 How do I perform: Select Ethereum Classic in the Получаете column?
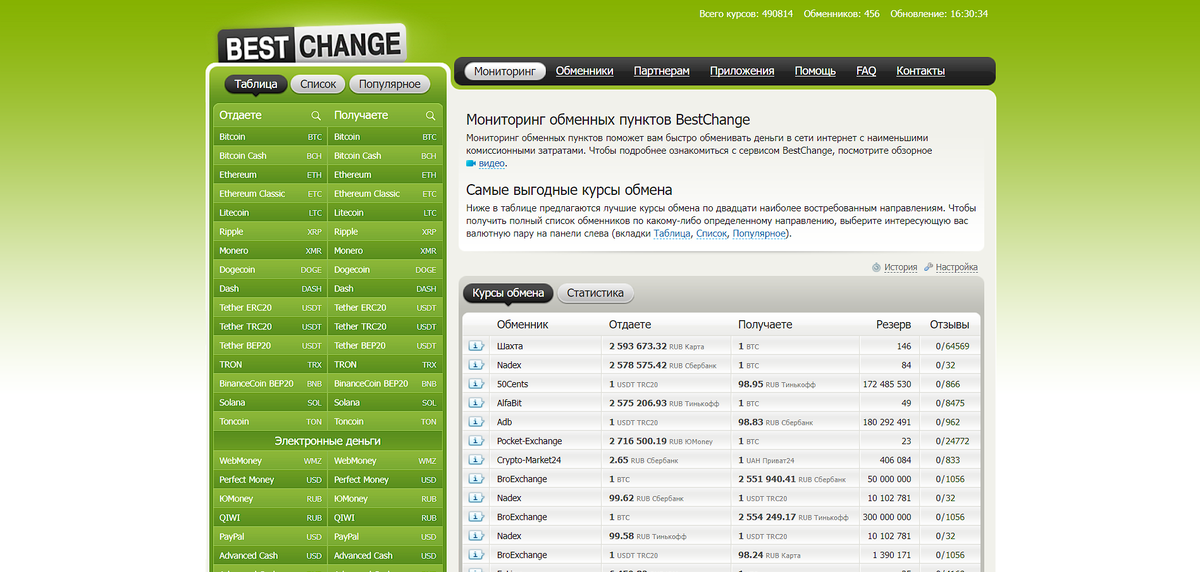385,194
